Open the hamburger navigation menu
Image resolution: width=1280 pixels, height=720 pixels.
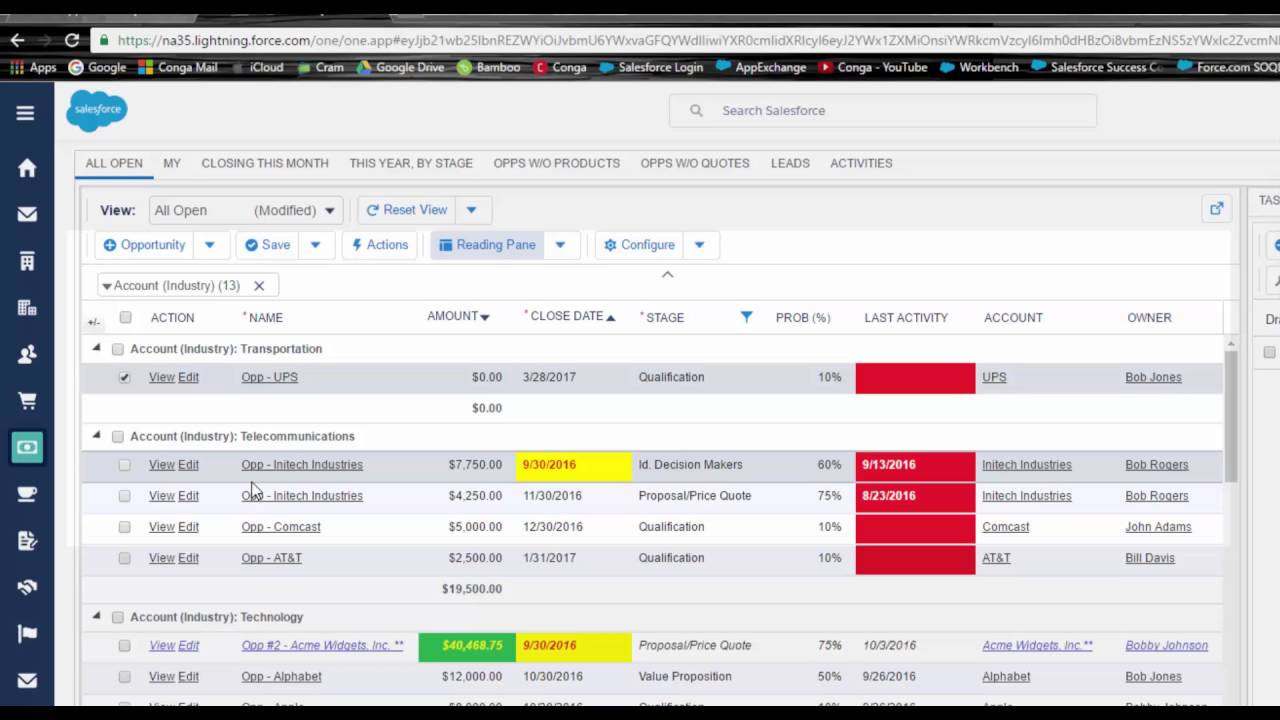click(x=25, y=113)
